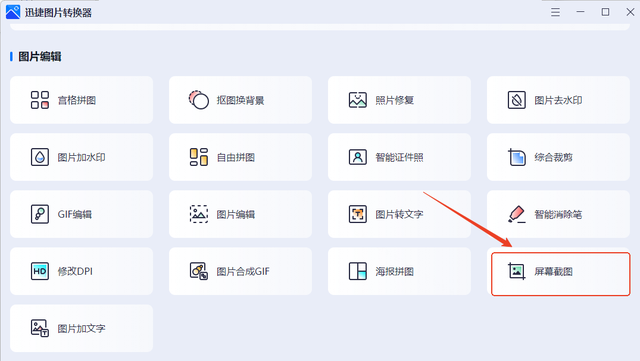Open the GIF编辑 icon
Screen dimensions: 640x361
pyautogui.click(x=40, y=214)
